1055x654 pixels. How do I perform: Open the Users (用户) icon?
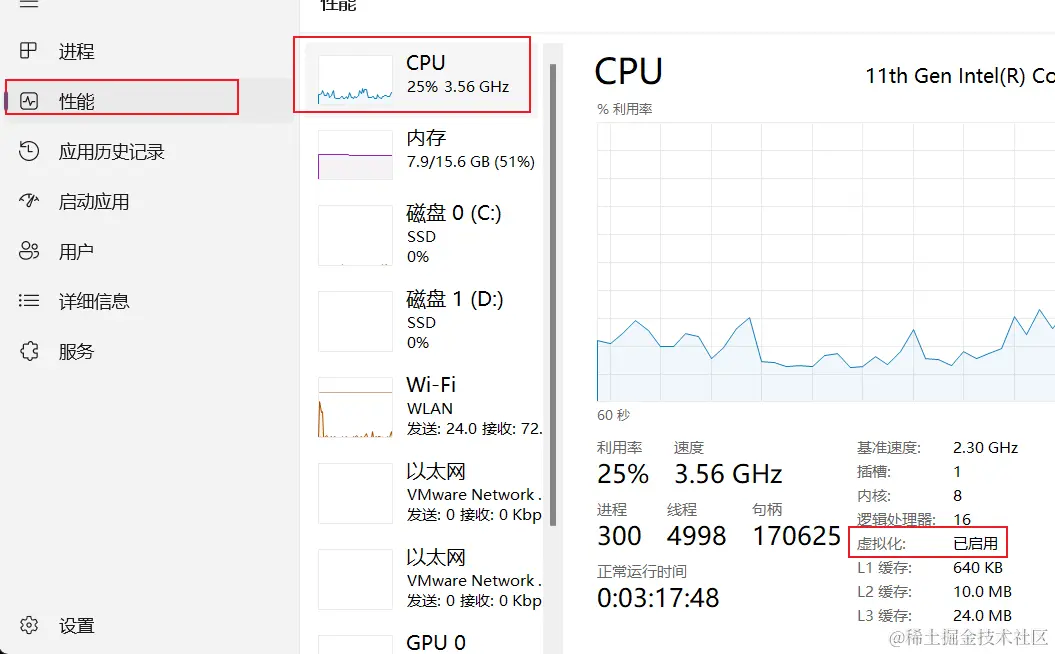[x=29, y=251]
